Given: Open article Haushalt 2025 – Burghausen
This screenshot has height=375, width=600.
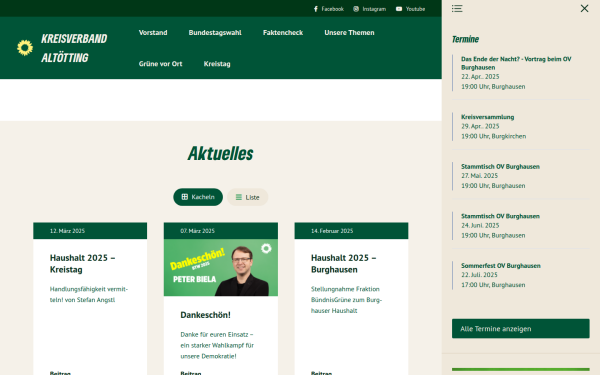Looking at the screenshot, I should [x=343, y=264].
